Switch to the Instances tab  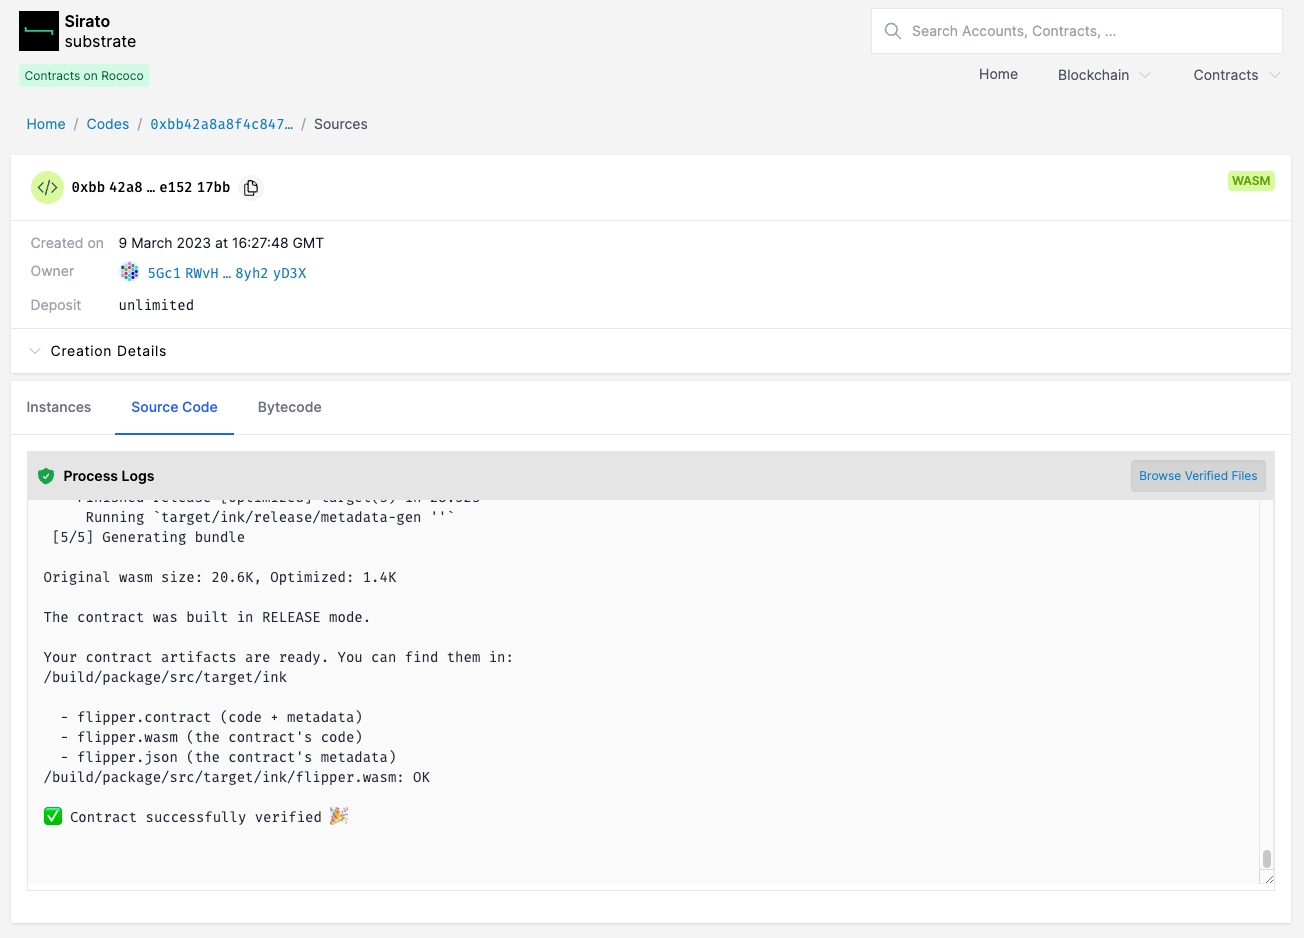coord(59,407)
